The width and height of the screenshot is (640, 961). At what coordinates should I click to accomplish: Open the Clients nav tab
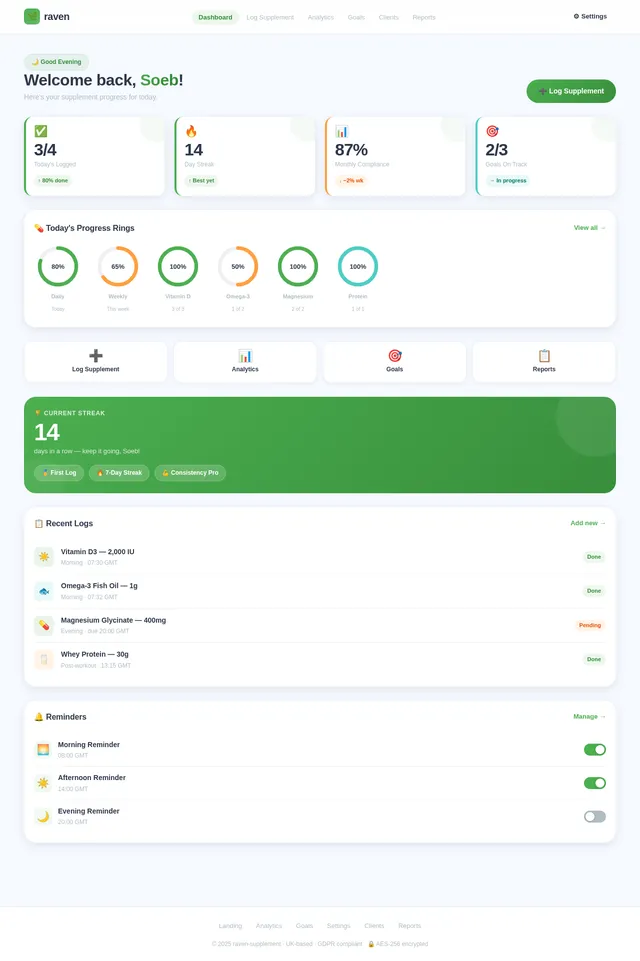click(x=389, y=17)
